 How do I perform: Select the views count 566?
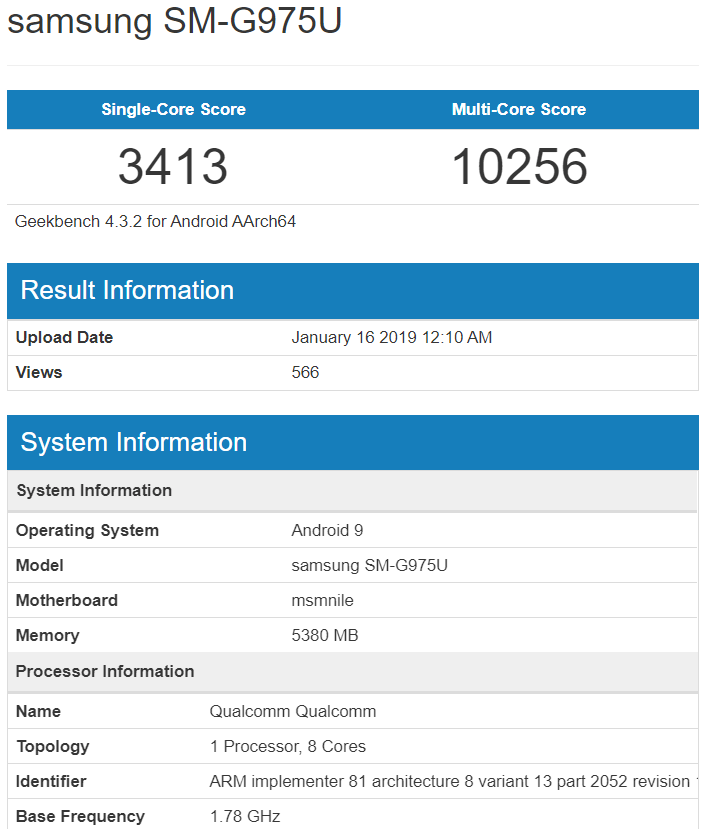[x=305, y=372]
